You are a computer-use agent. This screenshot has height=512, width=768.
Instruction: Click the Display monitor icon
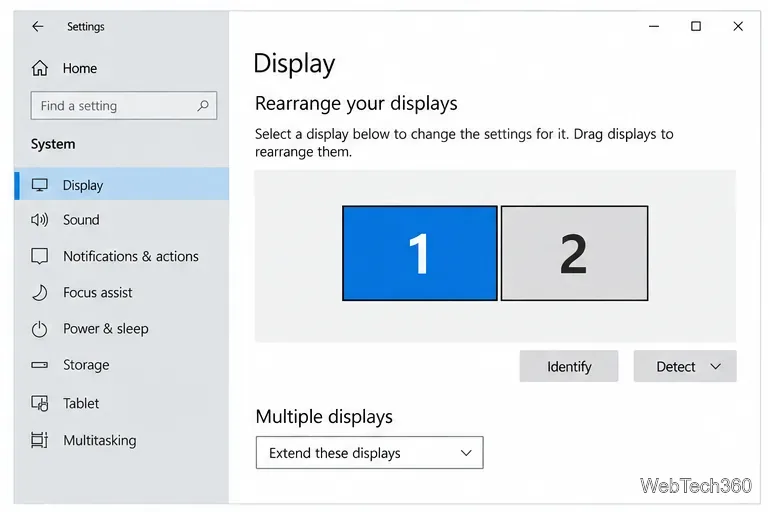point(40,185)
